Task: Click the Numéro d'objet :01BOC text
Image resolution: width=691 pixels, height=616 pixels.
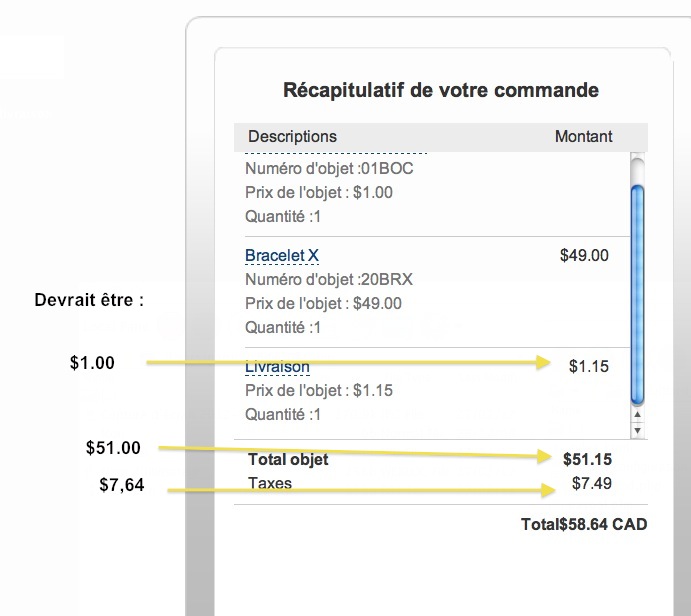Action: (329, 168)
